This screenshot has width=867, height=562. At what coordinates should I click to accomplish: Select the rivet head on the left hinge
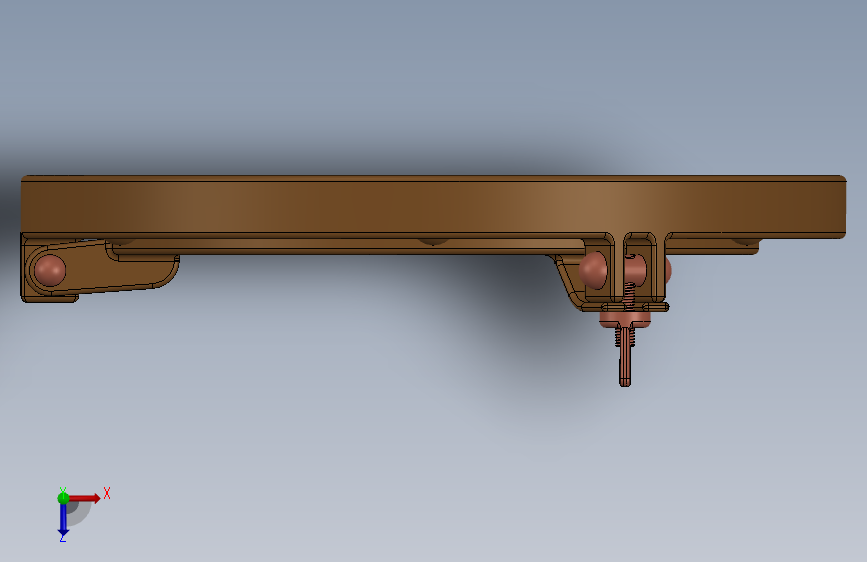coord(50,270)
